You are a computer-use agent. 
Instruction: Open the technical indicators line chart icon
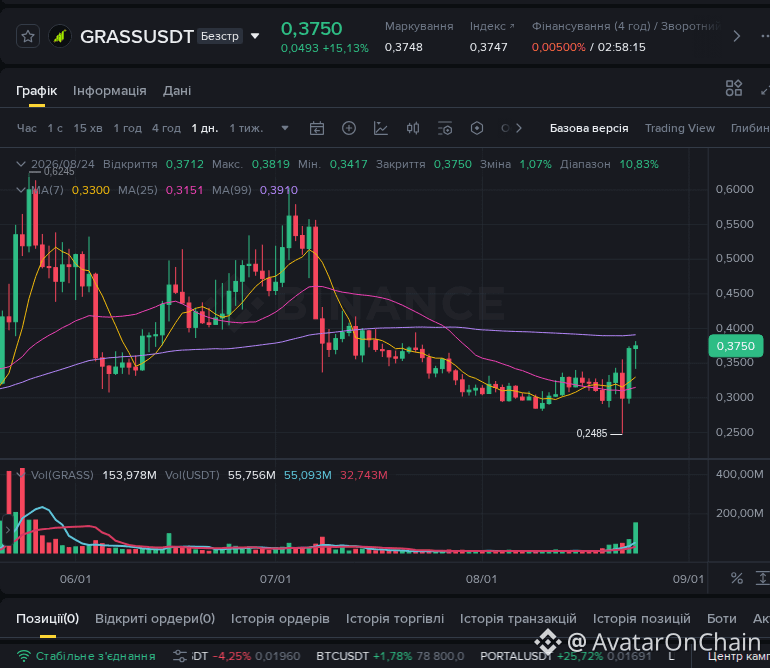coord(381,128)
